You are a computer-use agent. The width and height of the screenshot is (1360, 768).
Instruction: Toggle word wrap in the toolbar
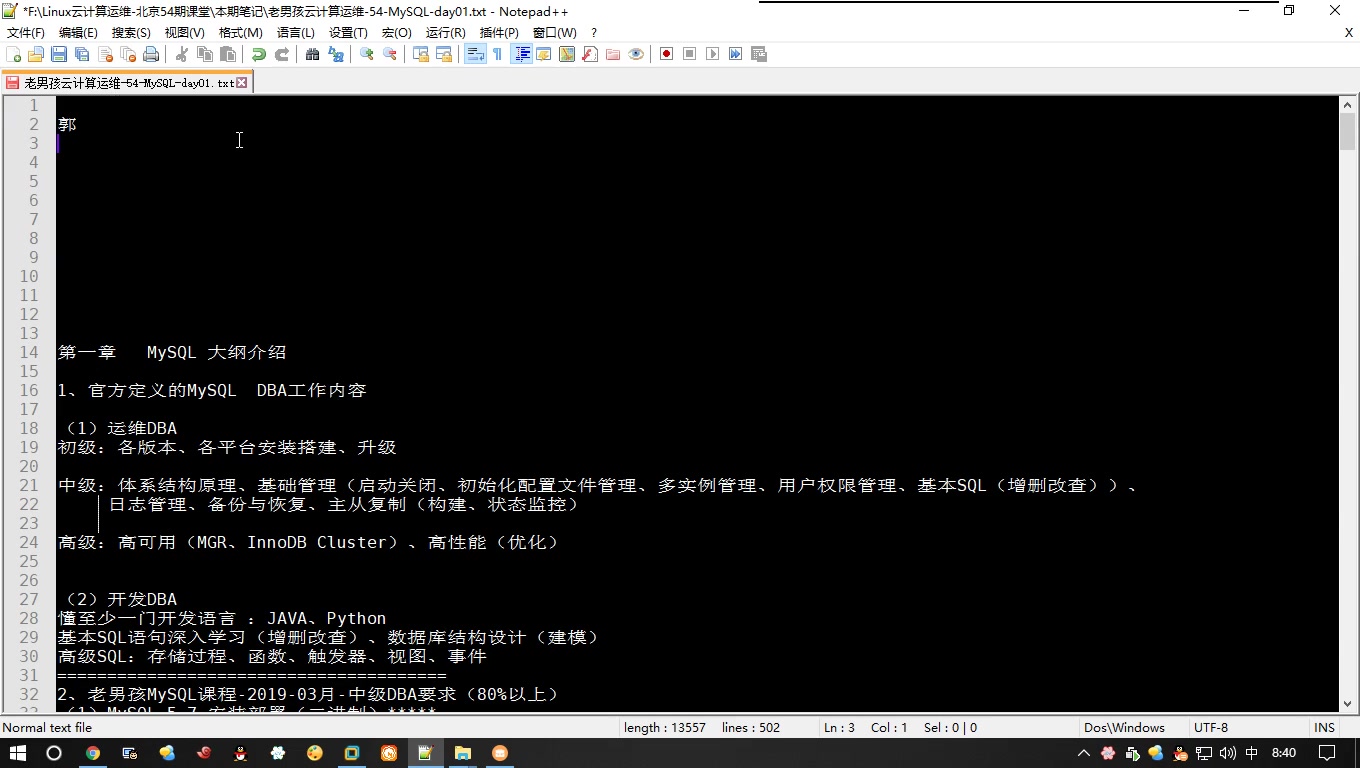[473, 54]
